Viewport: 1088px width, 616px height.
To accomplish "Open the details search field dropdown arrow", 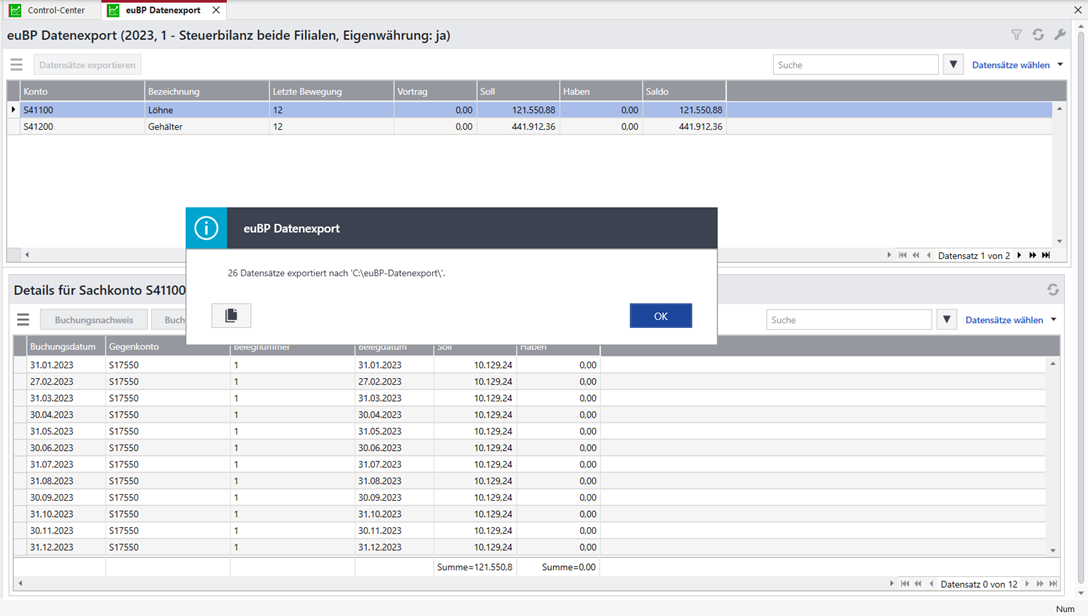I will click(x=947, y=320).
